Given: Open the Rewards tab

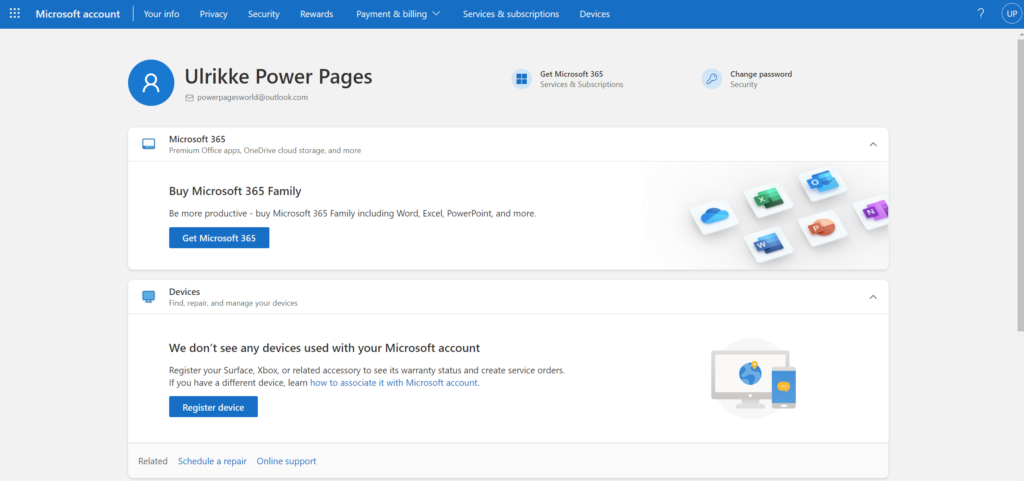Looking at the screenshot, I should click(x=317, y=14).
